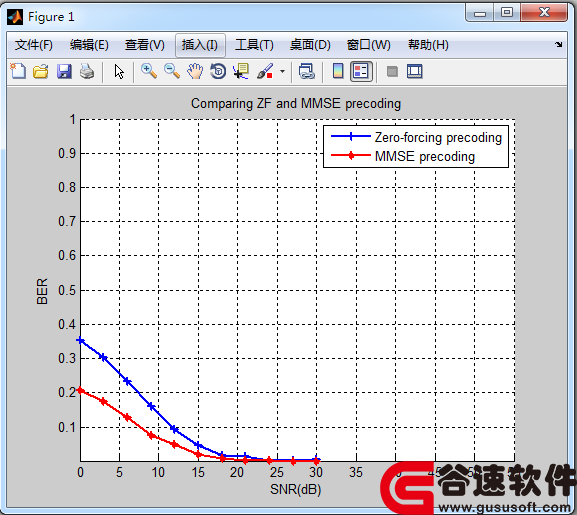Viewport: 577px width, 515px height.
Task: Click the New Figure icon
Action: [18, 71]
